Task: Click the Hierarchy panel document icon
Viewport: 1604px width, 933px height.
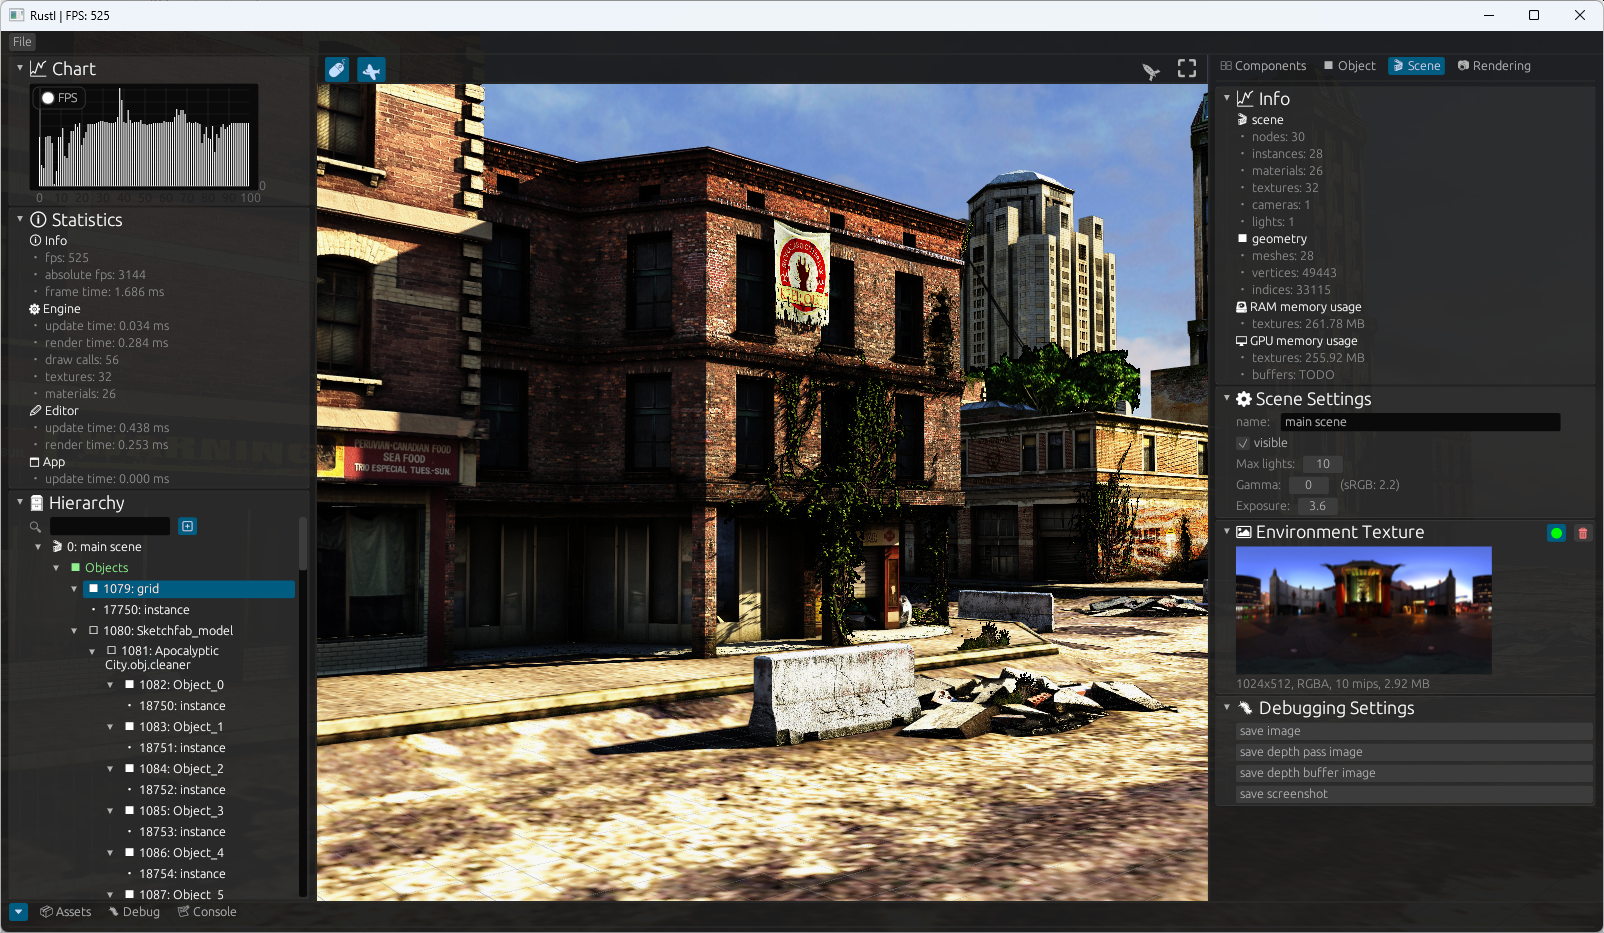Action: click(x=37, y=503)
